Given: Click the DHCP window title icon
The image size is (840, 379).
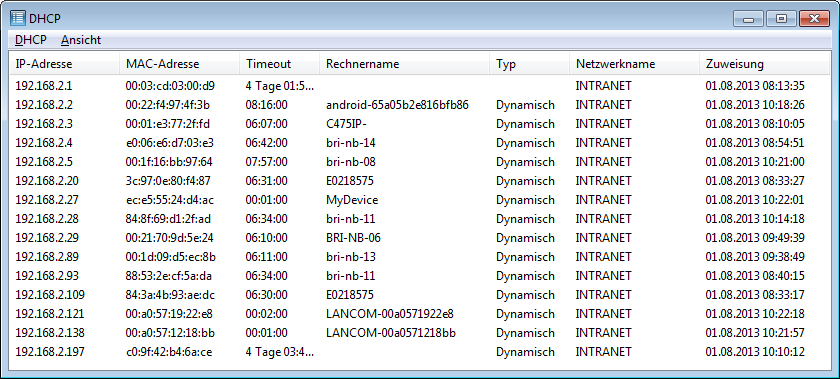Looking at the screenshot, I should 18,18.
